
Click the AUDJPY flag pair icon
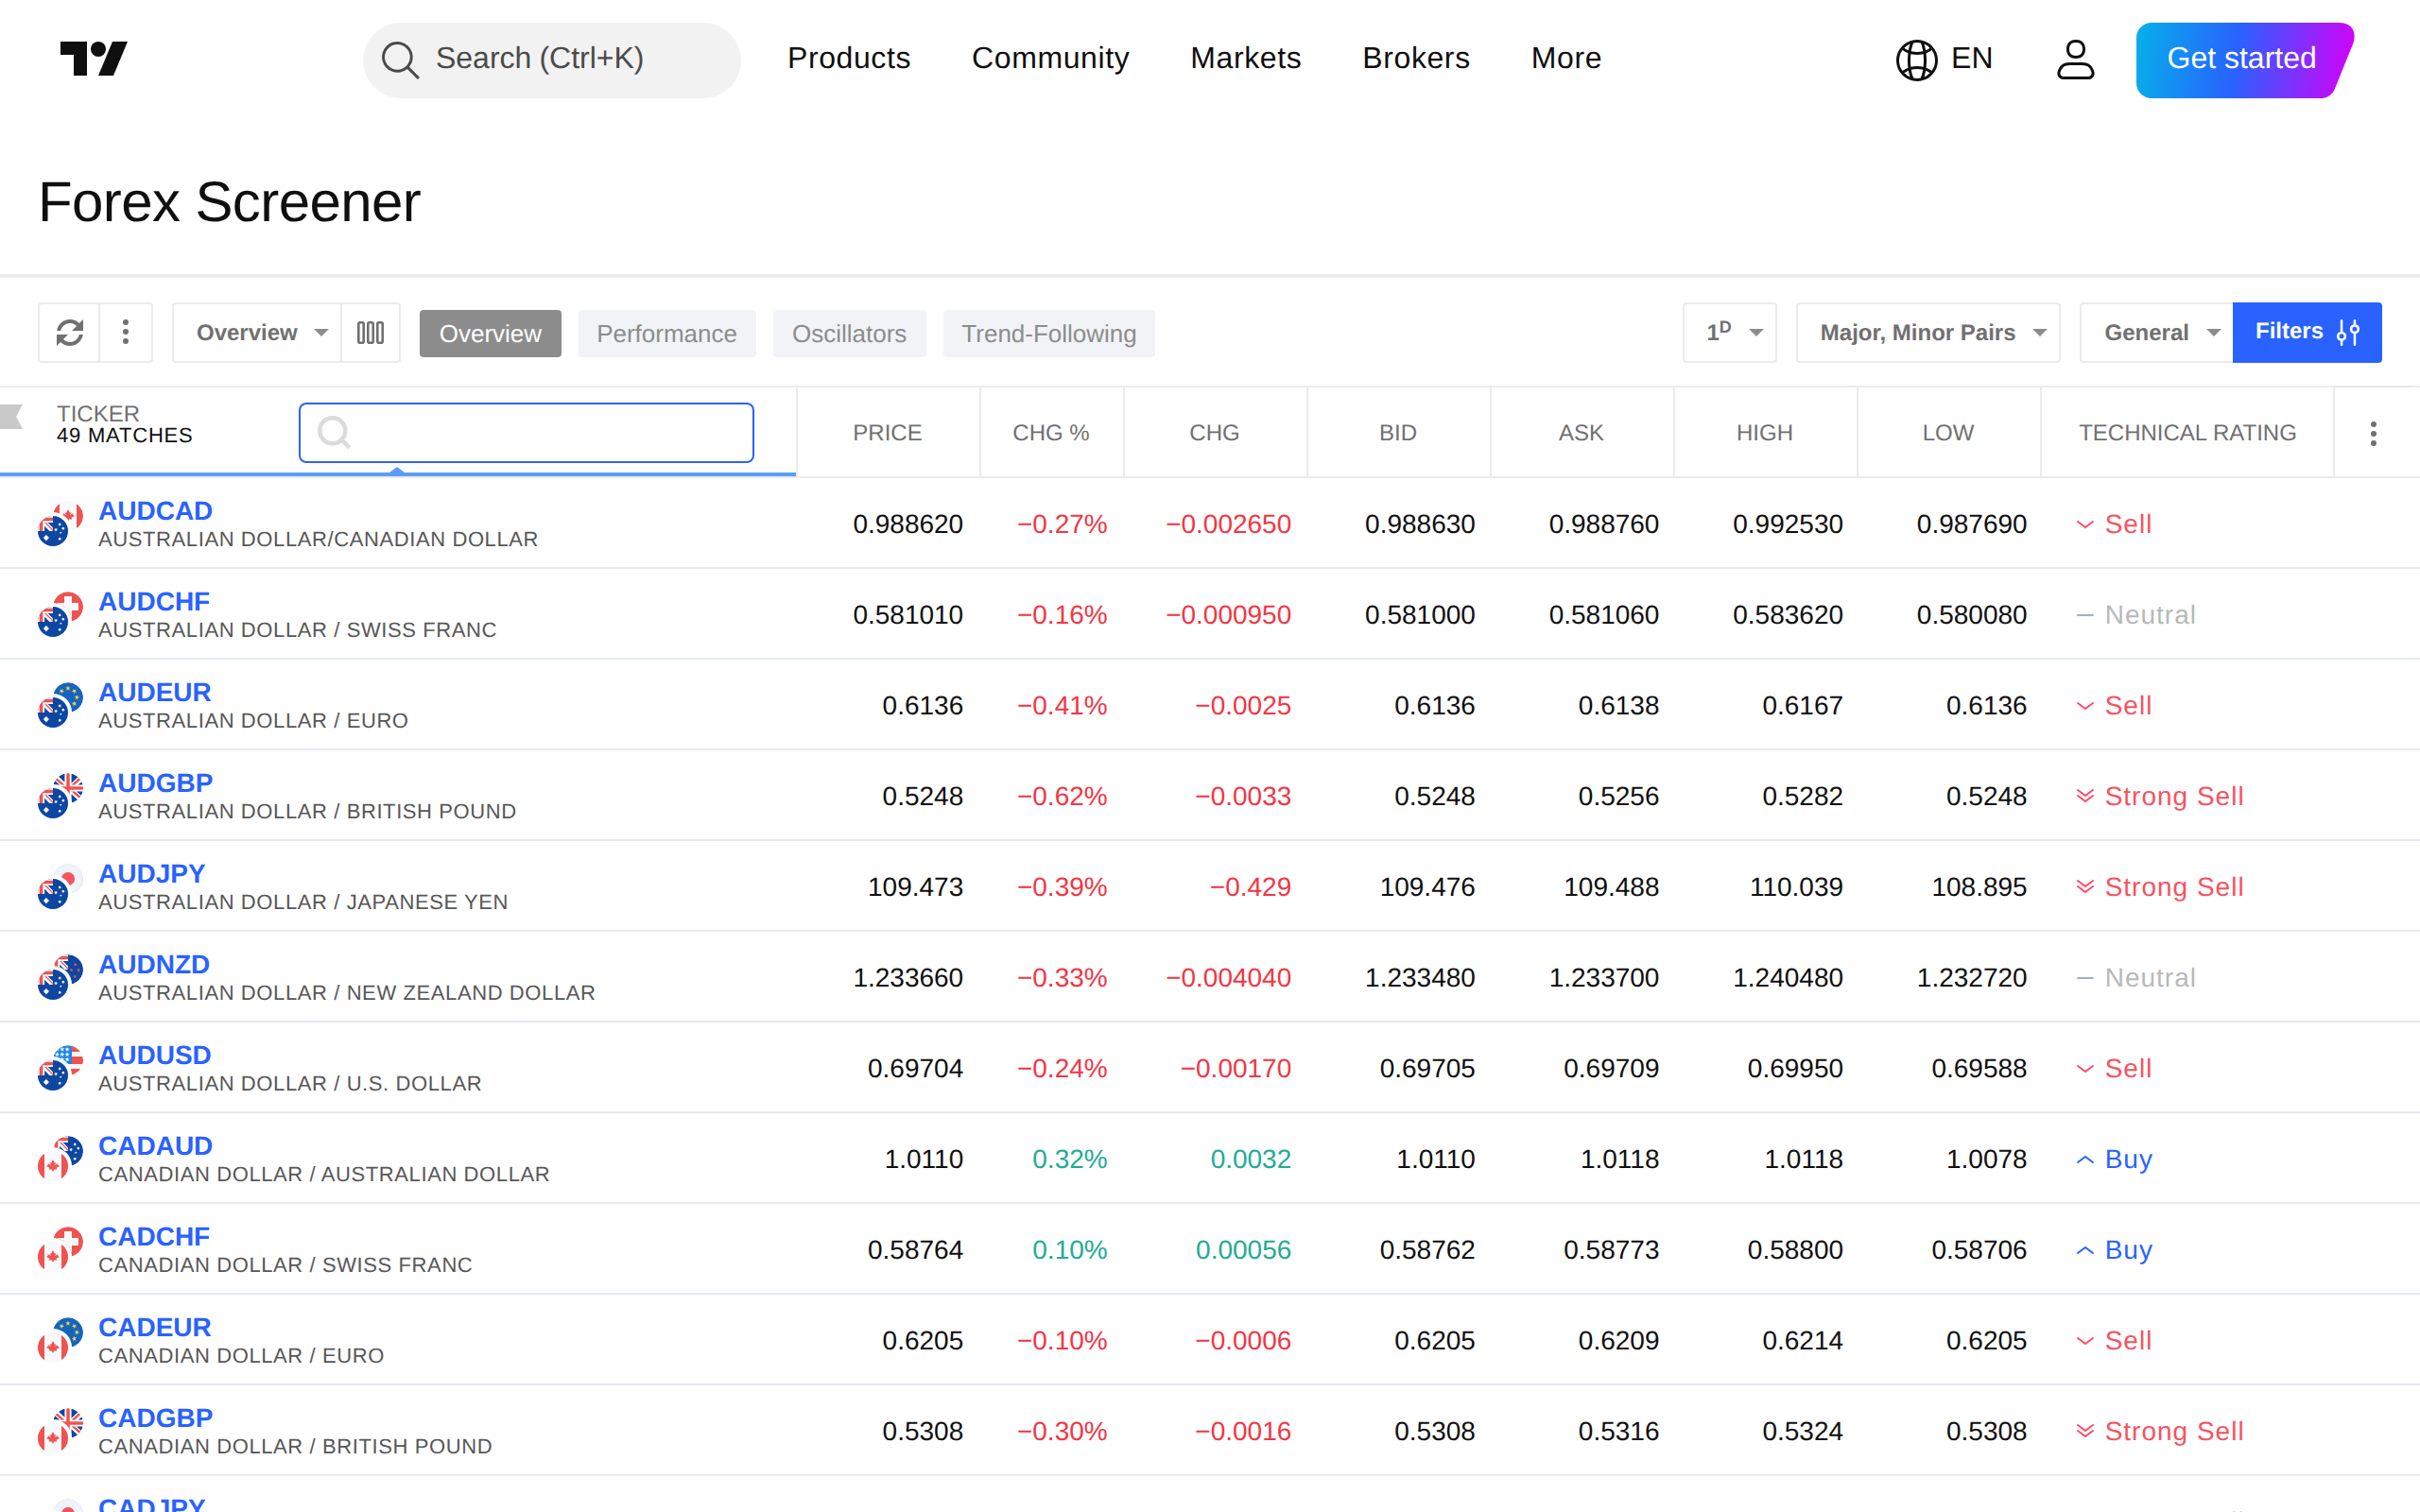coord(60,887)
